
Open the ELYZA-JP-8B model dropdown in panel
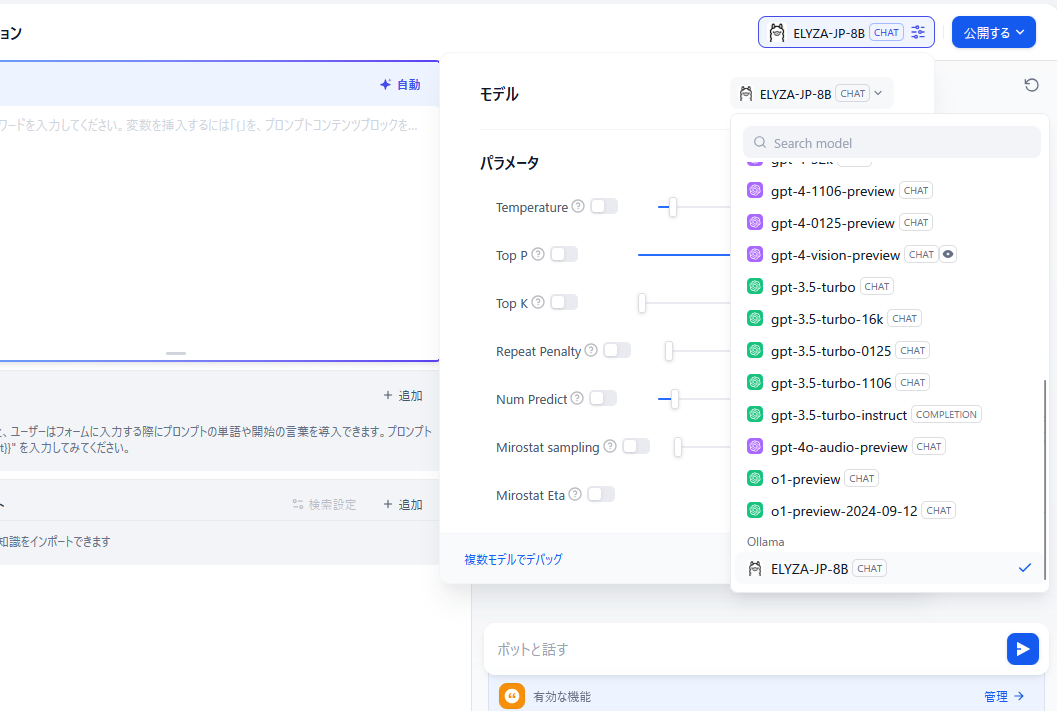pos(812,94)
